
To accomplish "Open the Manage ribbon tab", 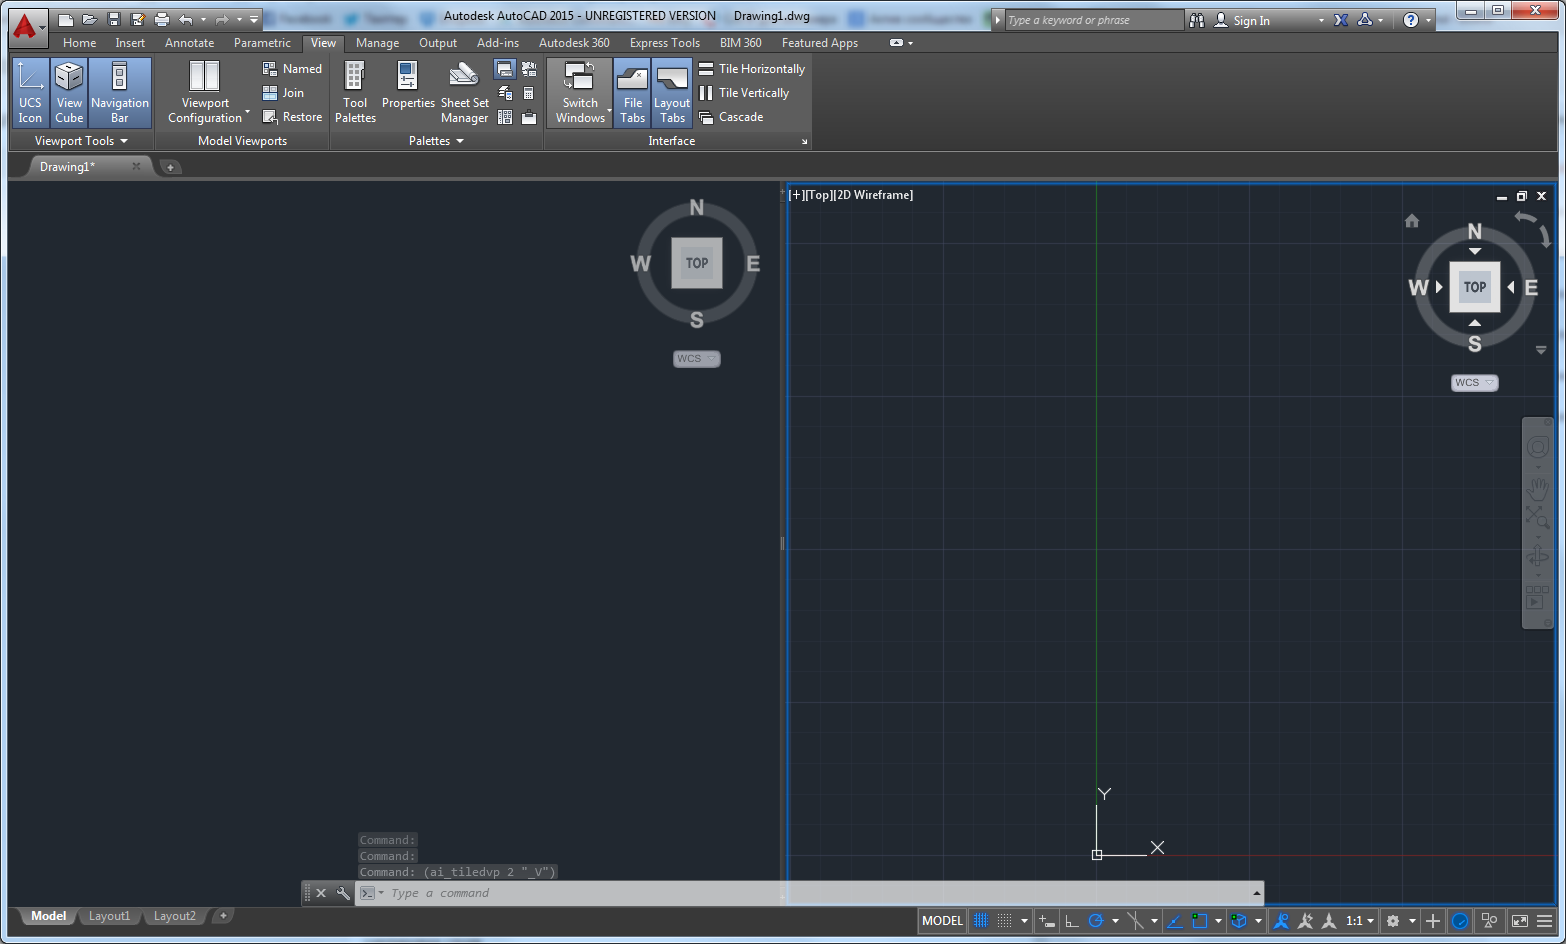I will pyautogui.click(x=377, y=43).
